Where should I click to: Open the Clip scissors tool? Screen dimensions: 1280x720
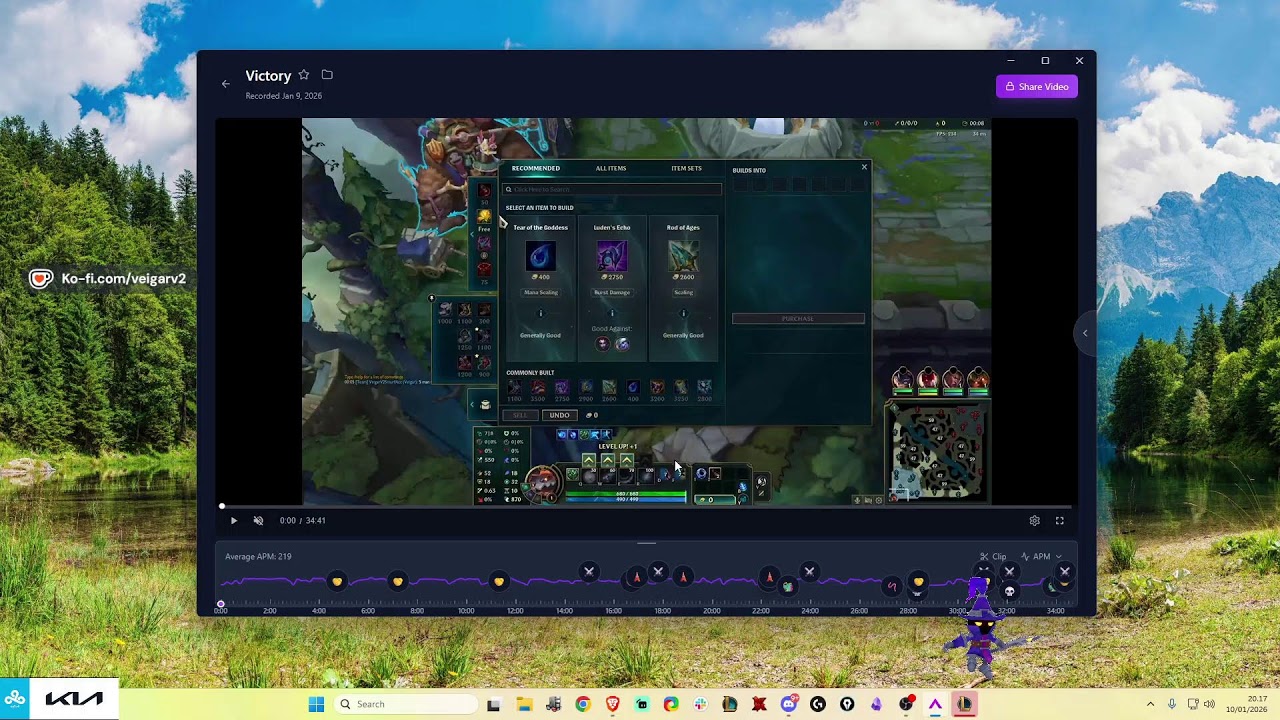pyautogui.click(x=993, y=557)
